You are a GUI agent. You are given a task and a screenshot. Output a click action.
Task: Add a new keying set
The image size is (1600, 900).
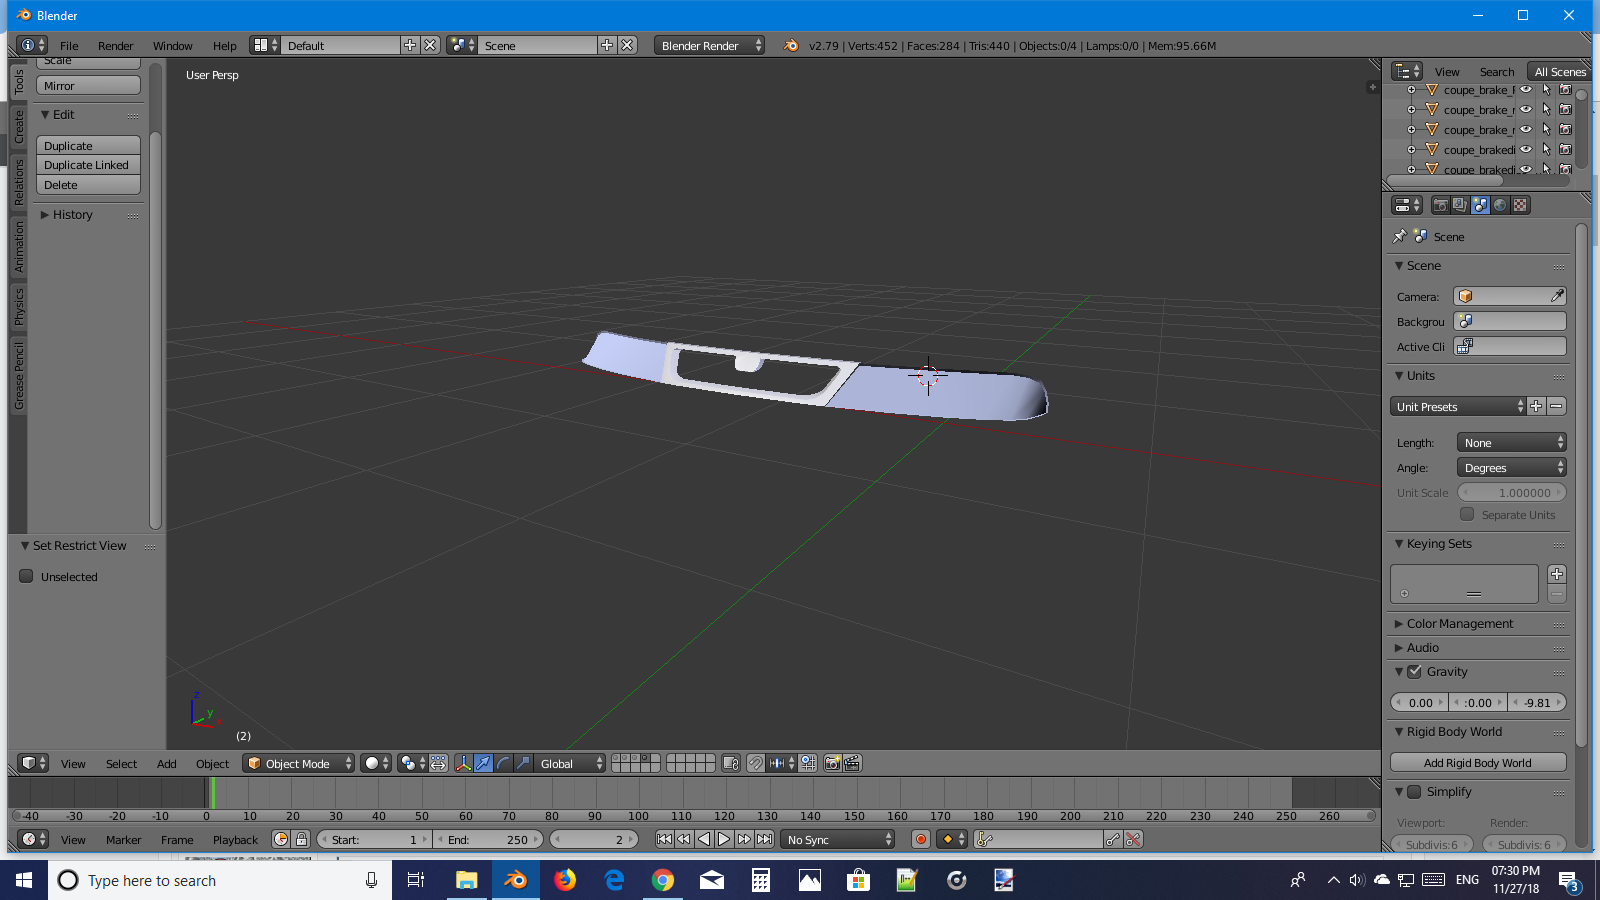click(x=1557, y=574)
